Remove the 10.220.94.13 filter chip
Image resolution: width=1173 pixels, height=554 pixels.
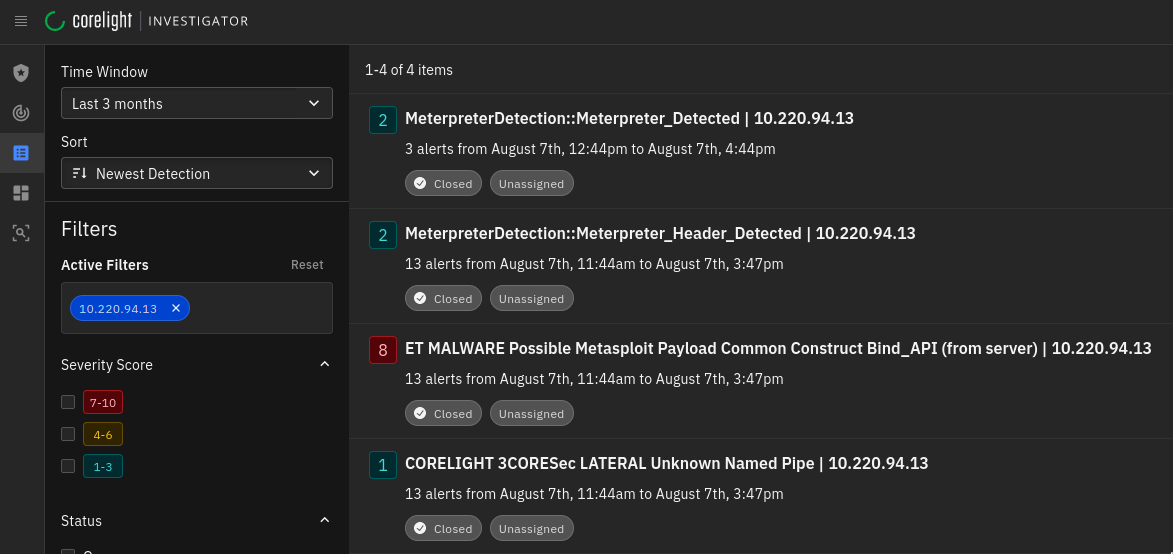coord(176,308)
